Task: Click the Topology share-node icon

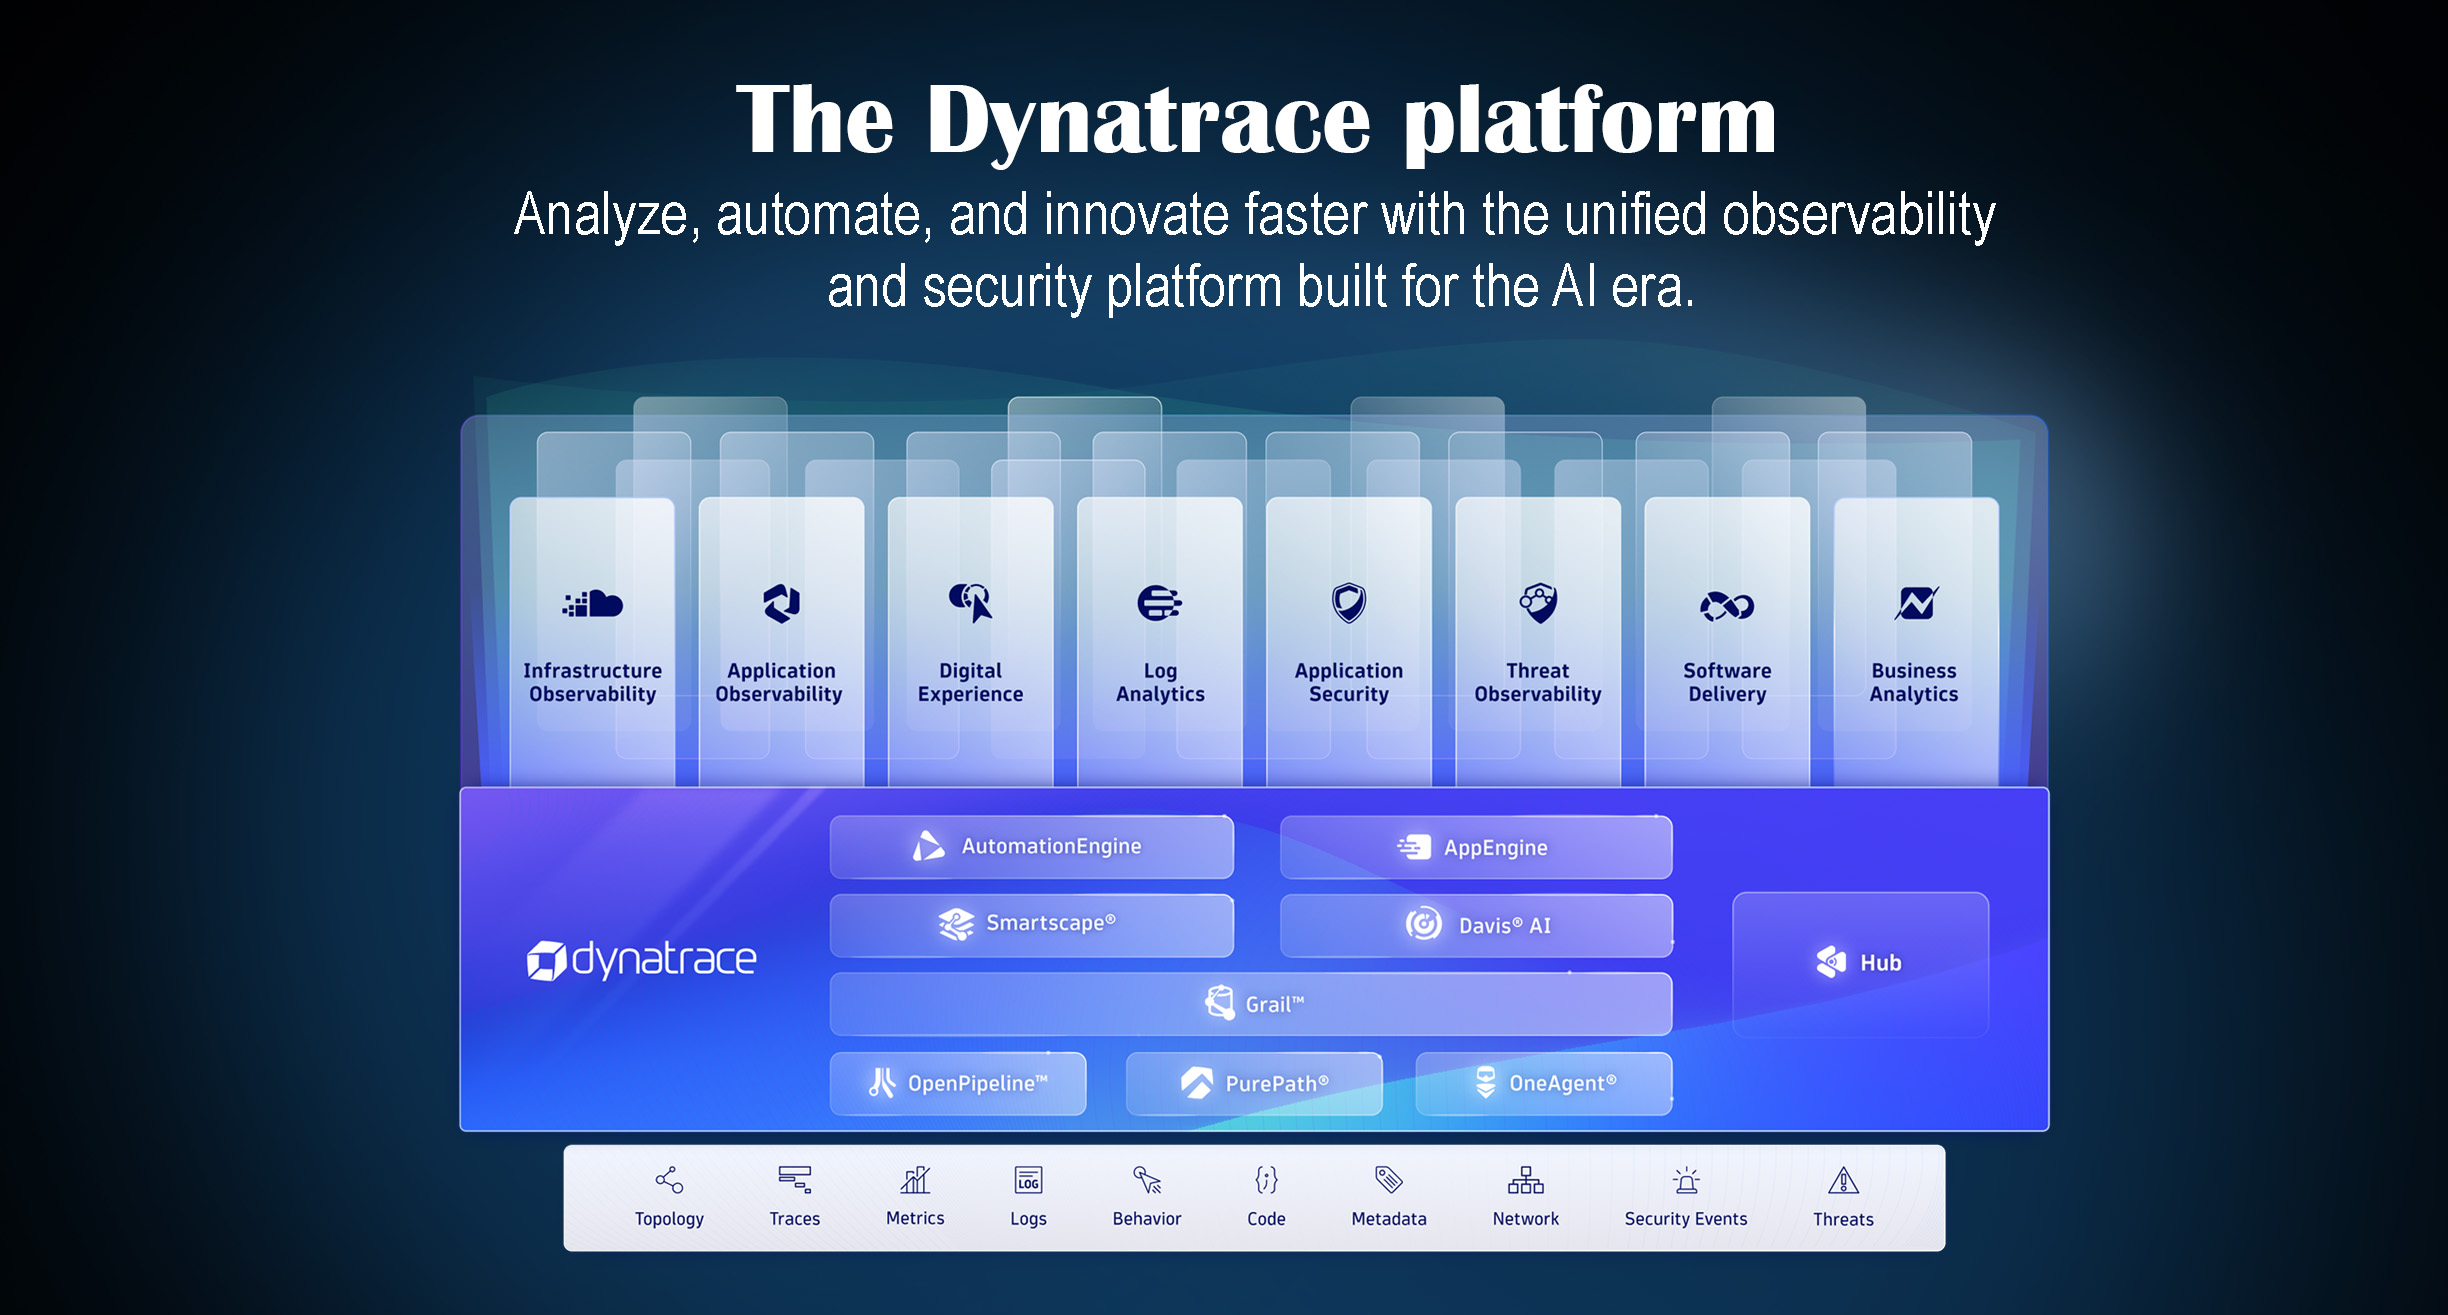Action: [669, 1180]
